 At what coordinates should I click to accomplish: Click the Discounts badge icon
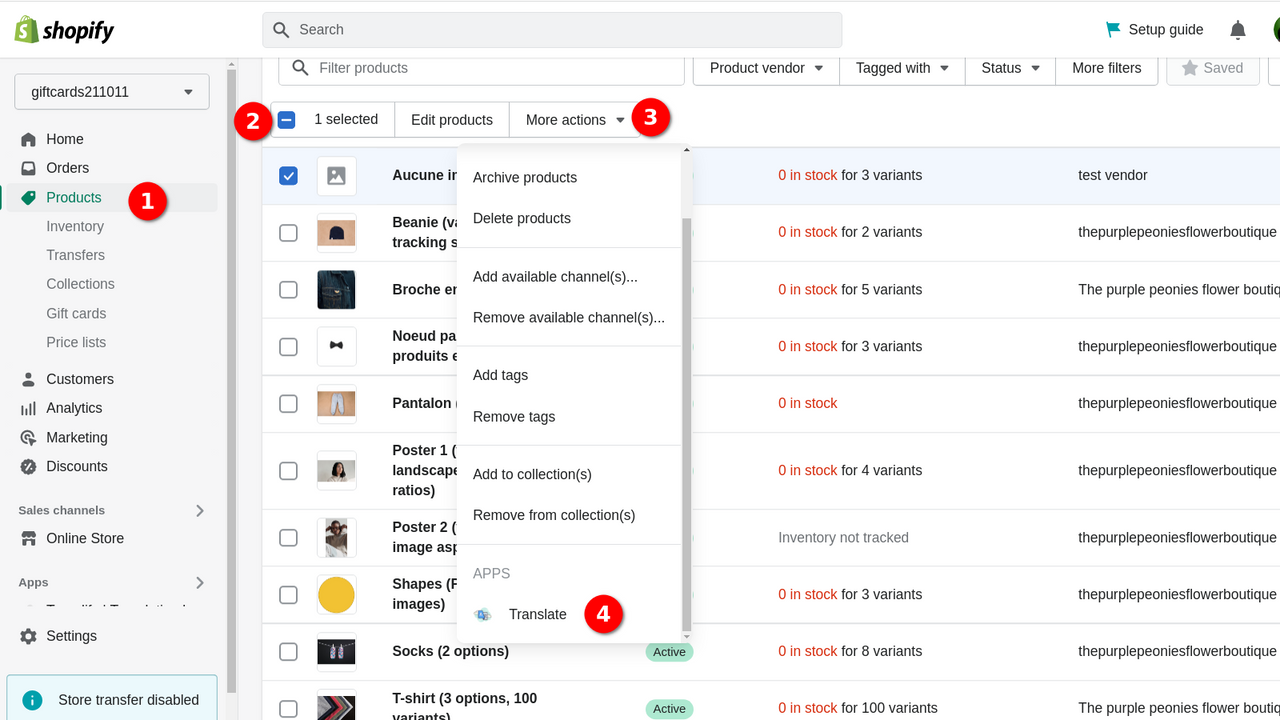tap(28, 466)
